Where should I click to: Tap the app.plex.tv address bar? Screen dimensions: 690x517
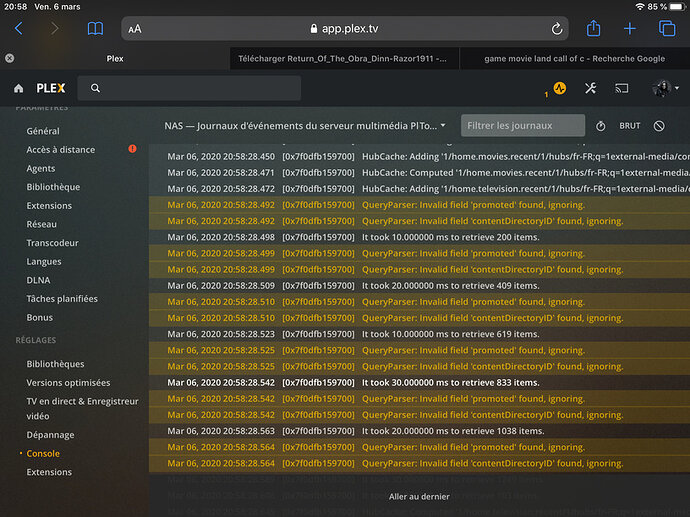tap(345, 29)
